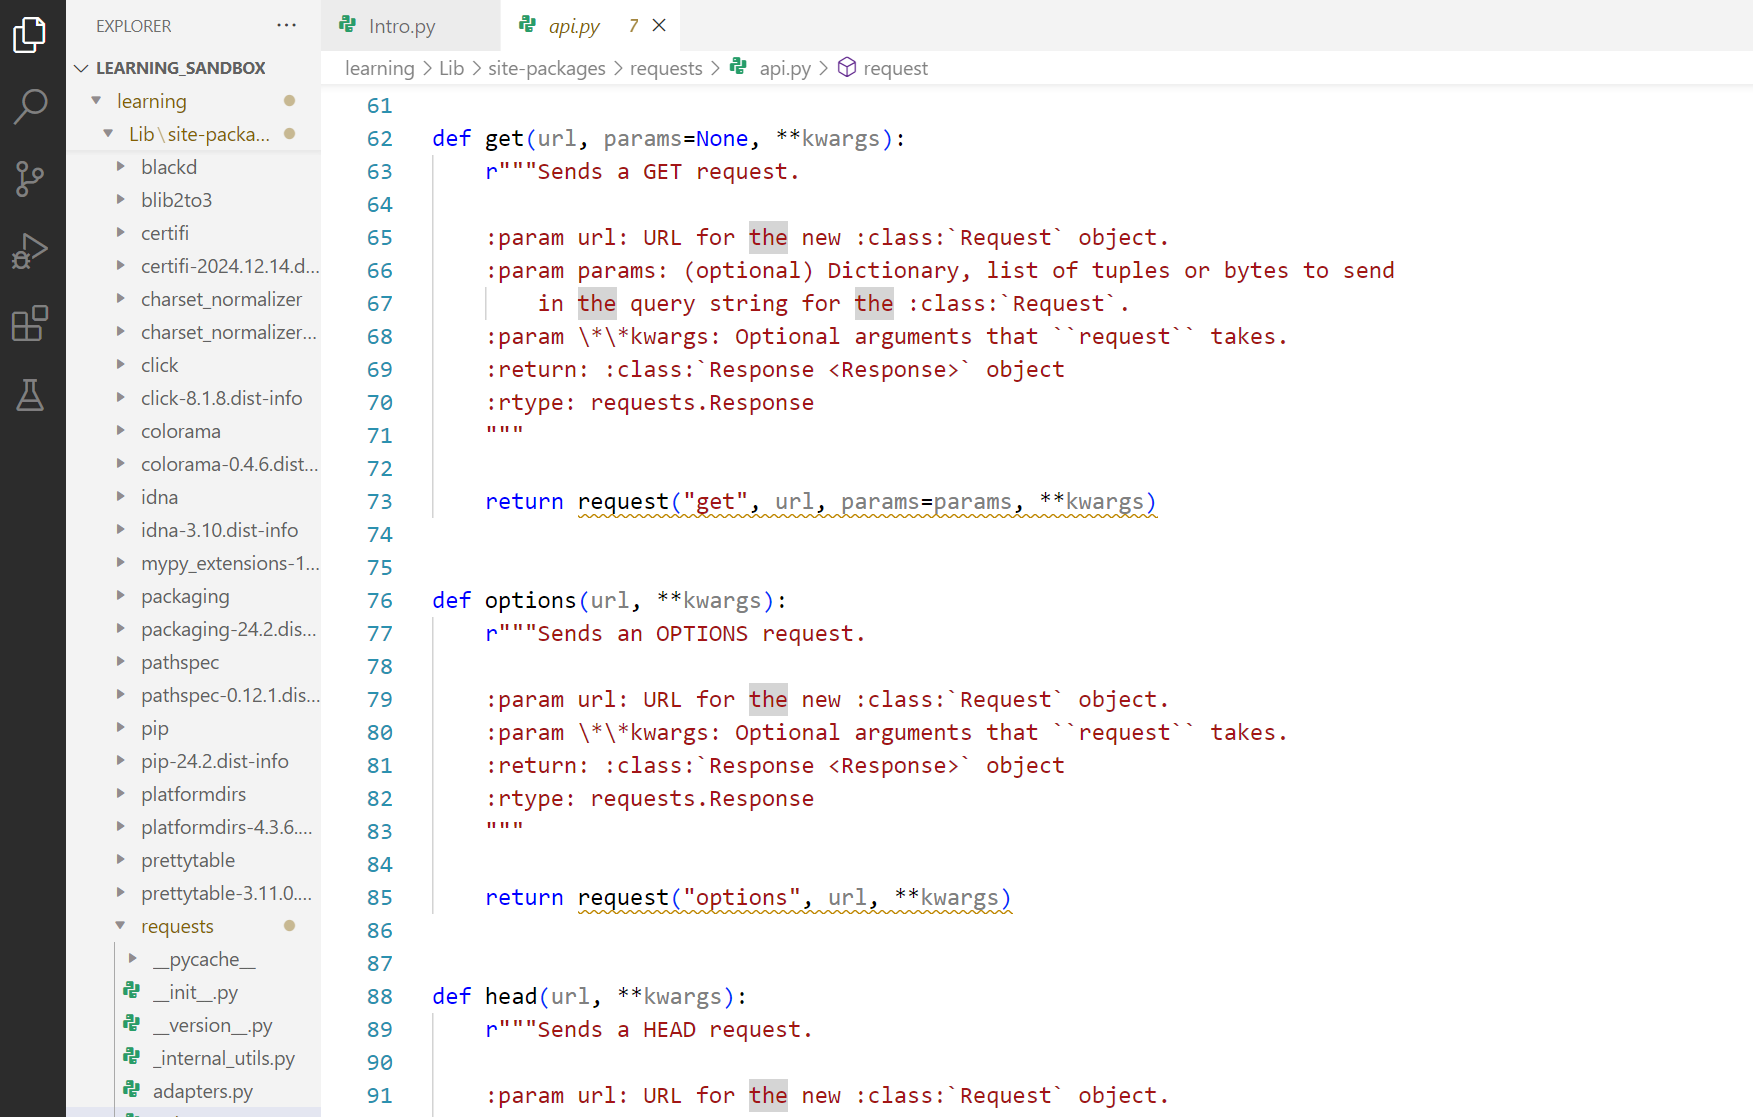Open the Run and Debug view
Viewport: 1753px width, 1117px height.
coord(30,251)
